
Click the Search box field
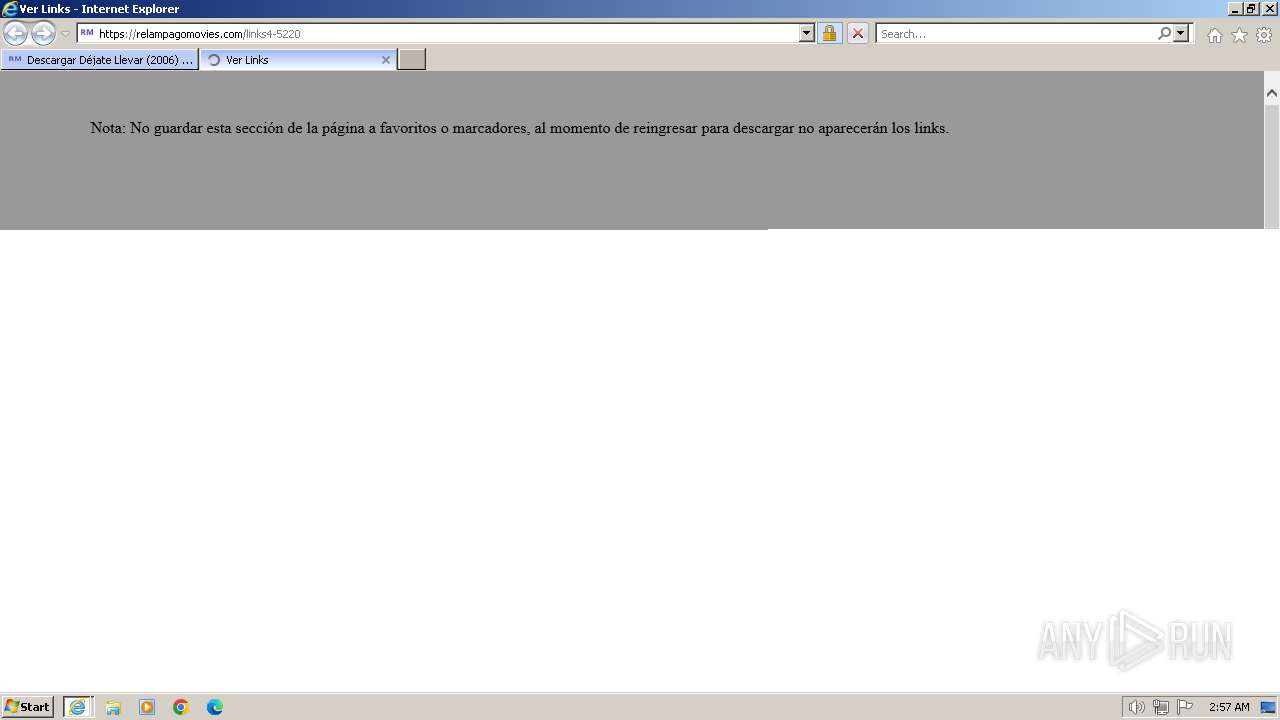[1016, 33]
